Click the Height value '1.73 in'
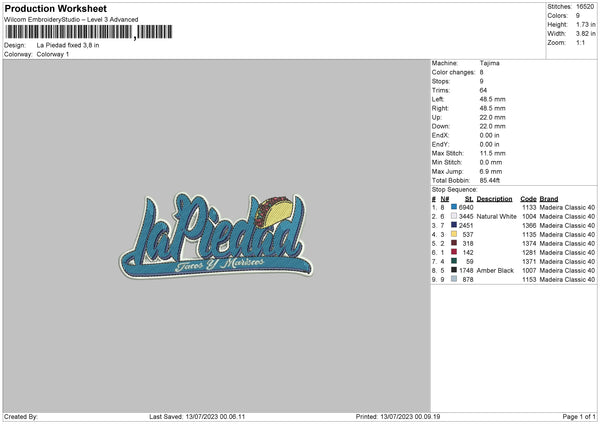Image resolution: width=600 pixels, height=424 pixels. coord(585,24)
